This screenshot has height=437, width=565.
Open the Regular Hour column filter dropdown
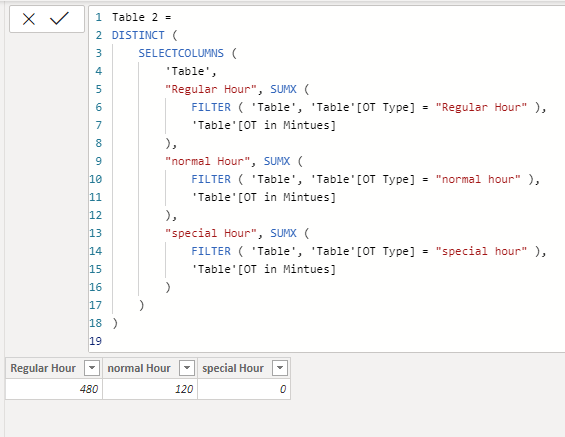[x=92, y=368]
